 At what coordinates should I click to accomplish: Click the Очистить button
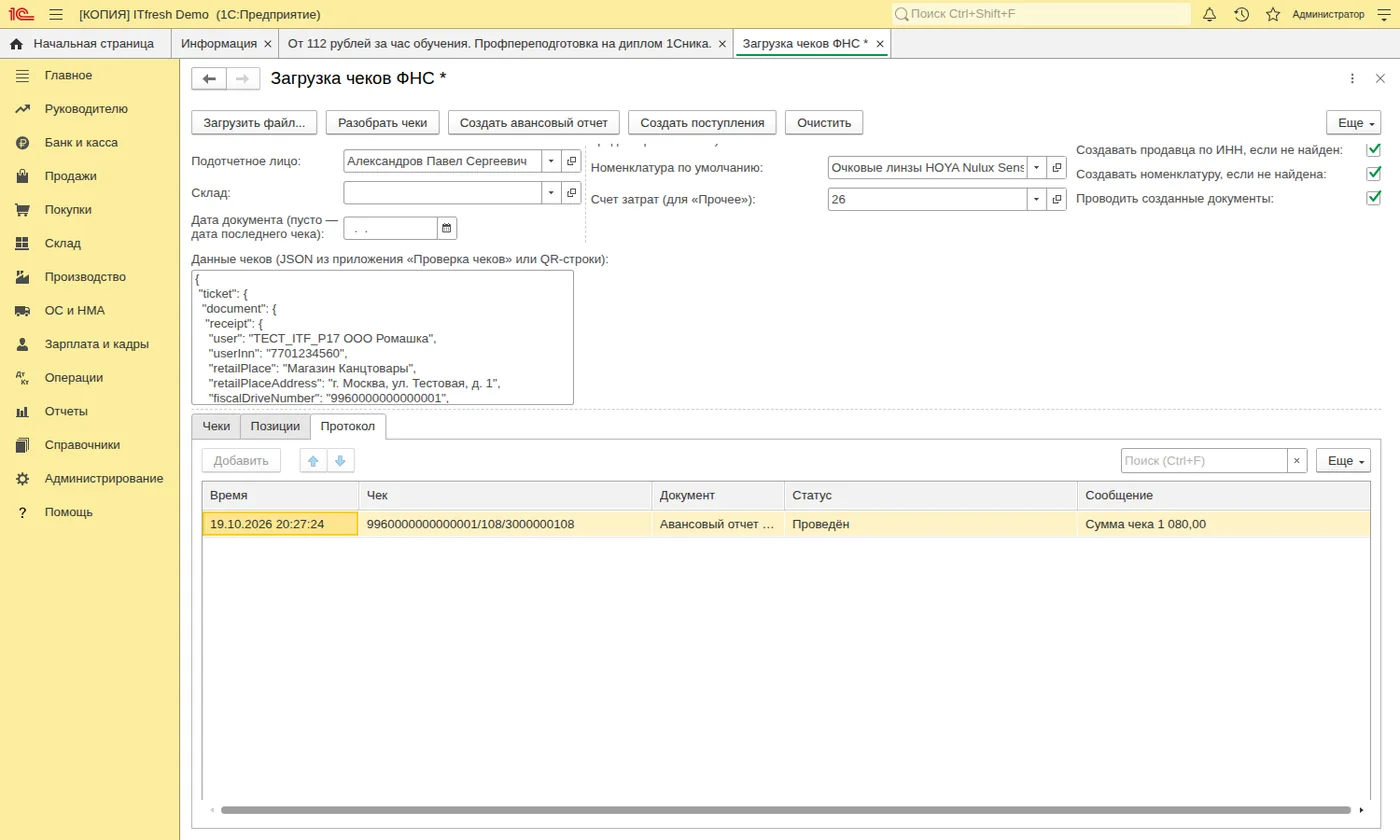point(824,122)
